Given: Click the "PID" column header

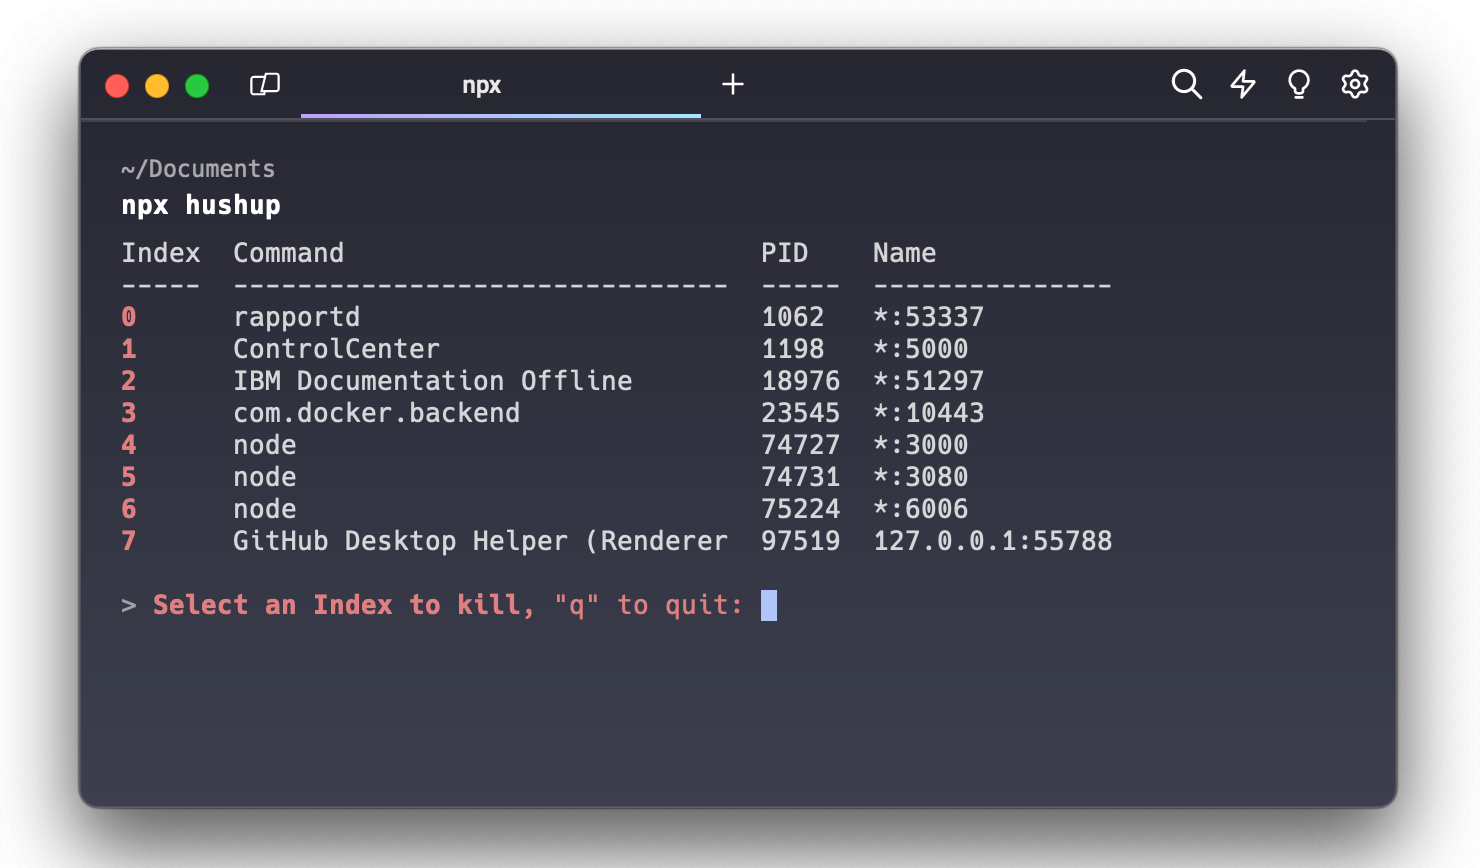Looking at the screenshot, I should point(785,253).
